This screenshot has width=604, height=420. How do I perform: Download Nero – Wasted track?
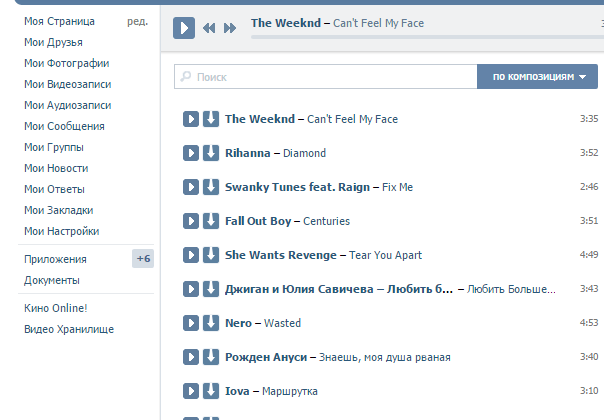[210, 323]
